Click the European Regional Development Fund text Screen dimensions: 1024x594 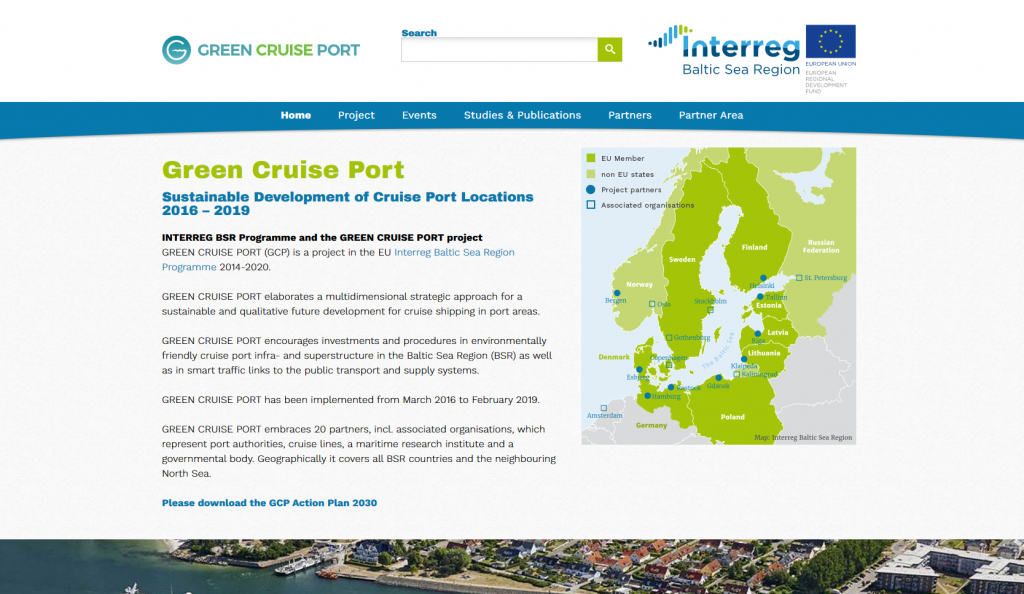(826, 82)
